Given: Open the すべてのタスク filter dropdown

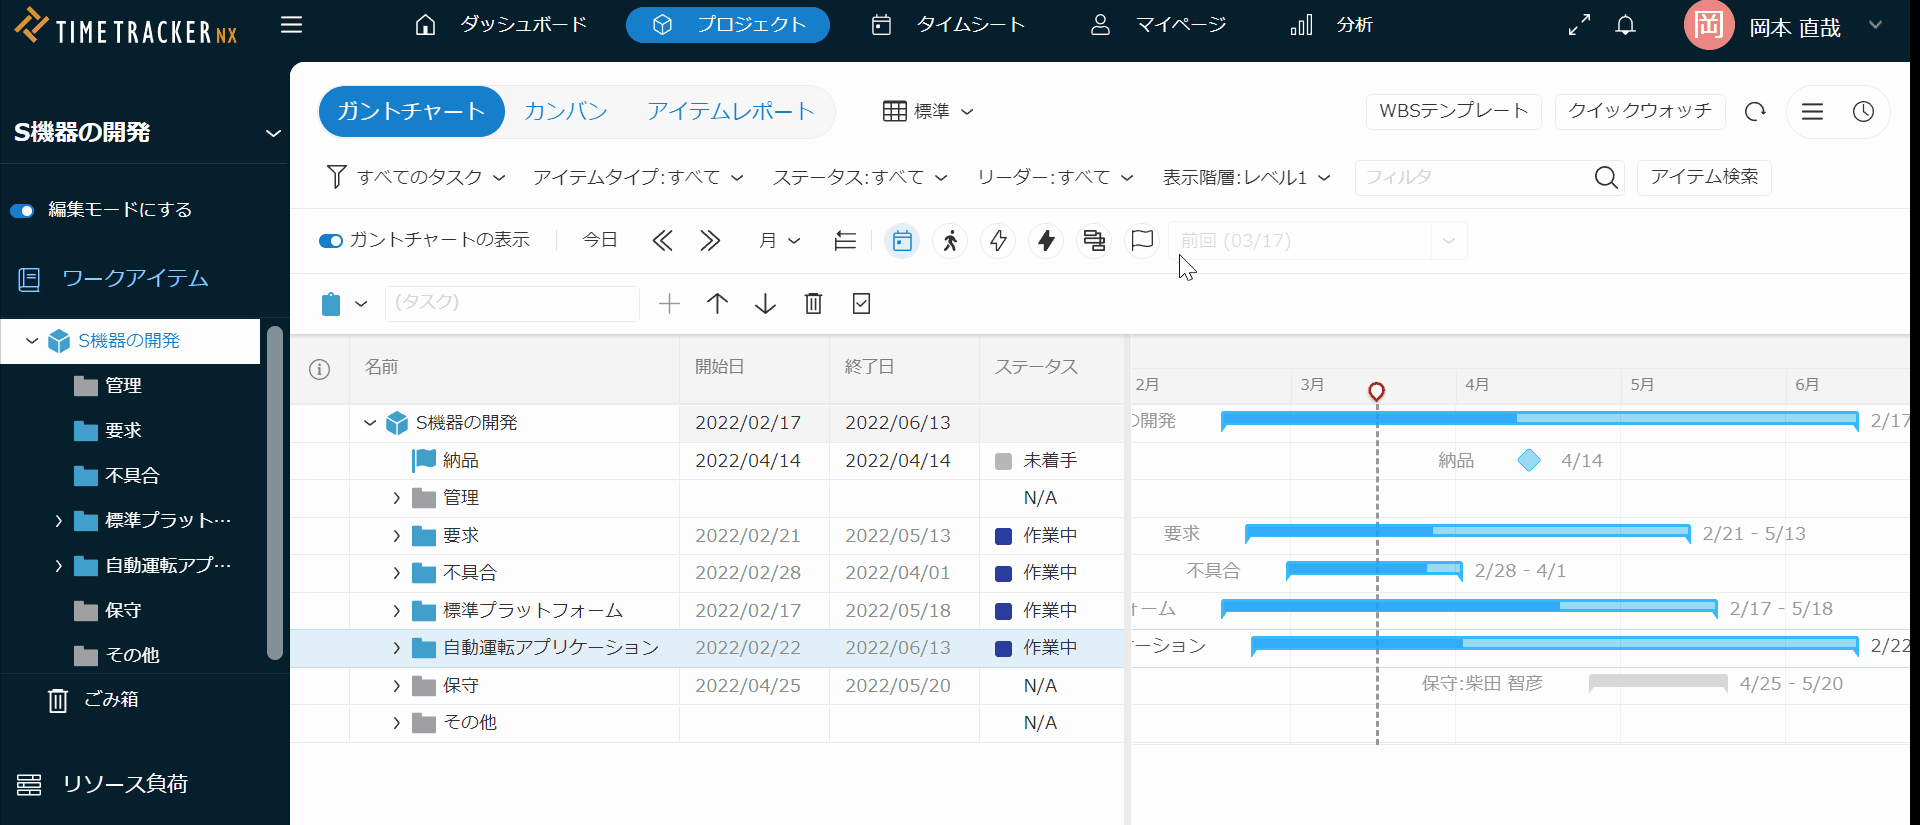Looking at the screenshot, I should click(x=416, y=177).
